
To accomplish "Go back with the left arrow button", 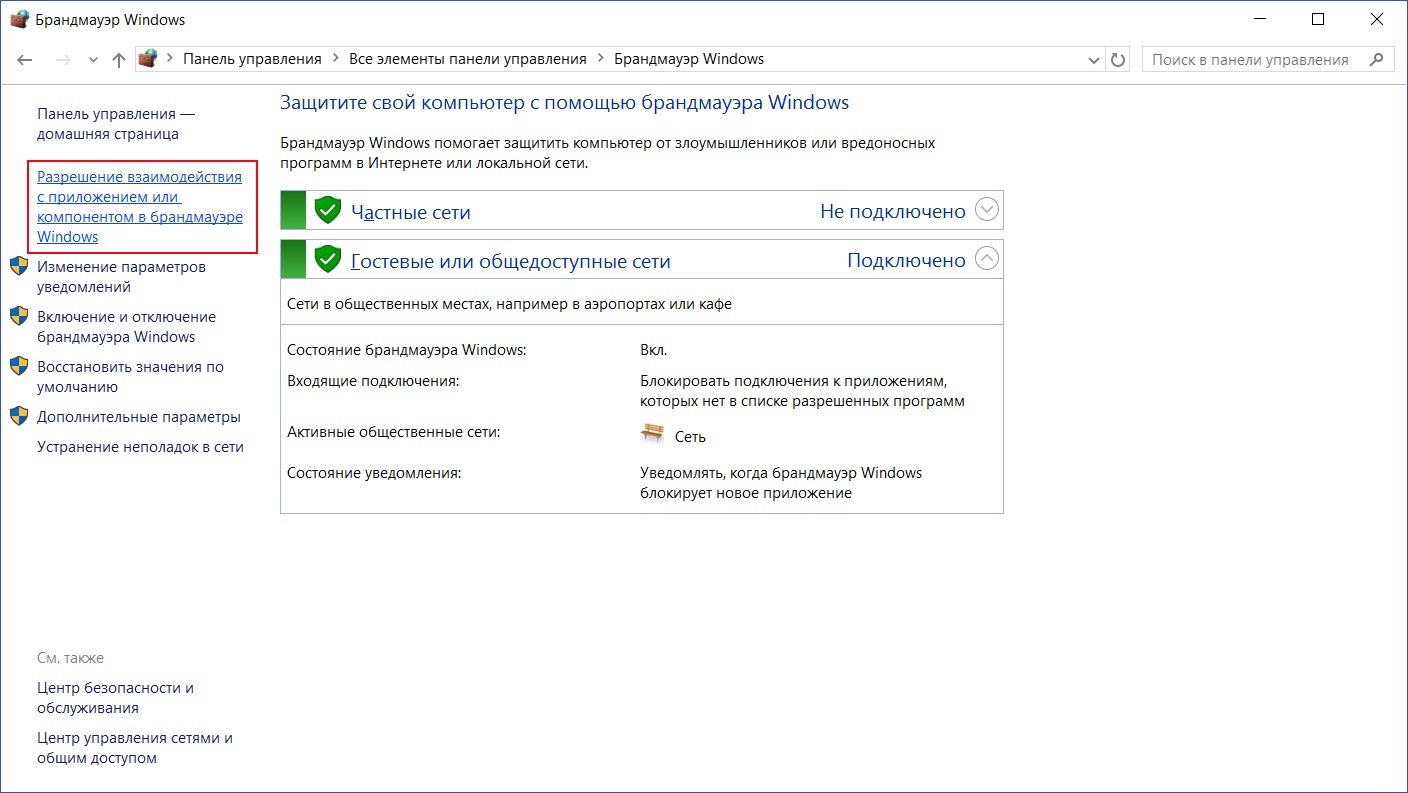I will [x=25, y=60].
